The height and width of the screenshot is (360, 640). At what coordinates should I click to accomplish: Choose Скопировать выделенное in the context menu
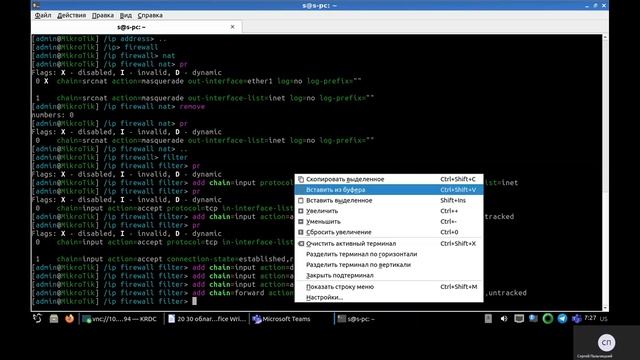[389, 179]
